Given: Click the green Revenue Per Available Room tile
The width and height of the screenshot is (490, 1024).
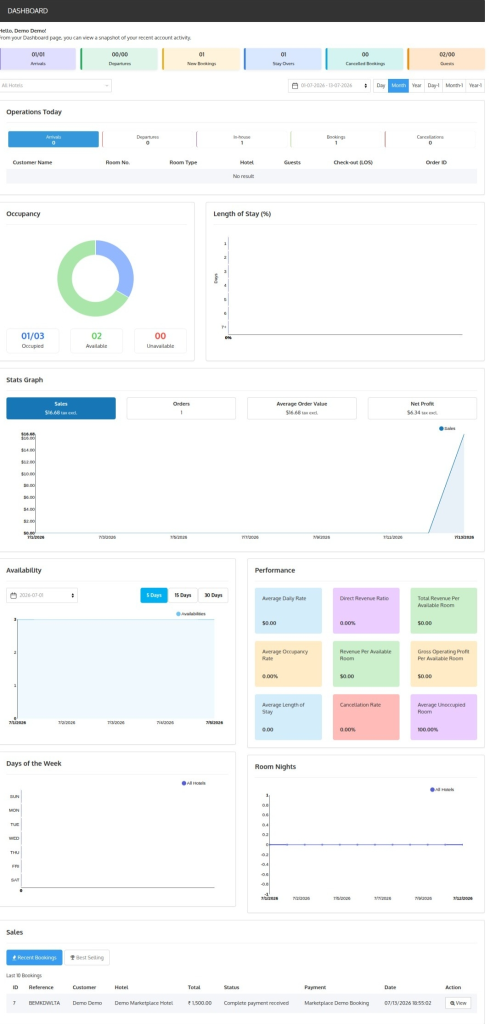Looking at the screenshot, I should point(366,664).
